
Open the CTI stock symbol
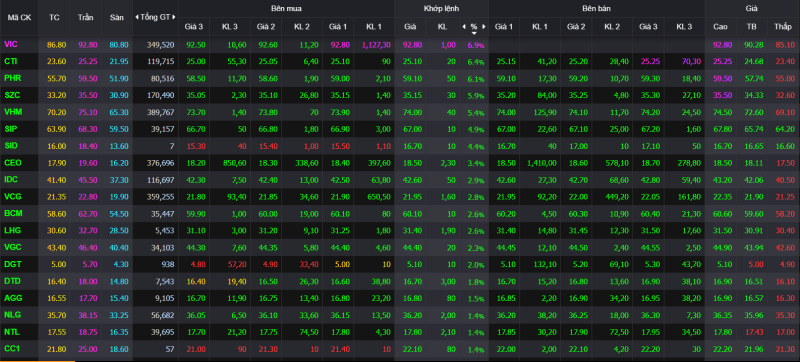tap(11, 61)
